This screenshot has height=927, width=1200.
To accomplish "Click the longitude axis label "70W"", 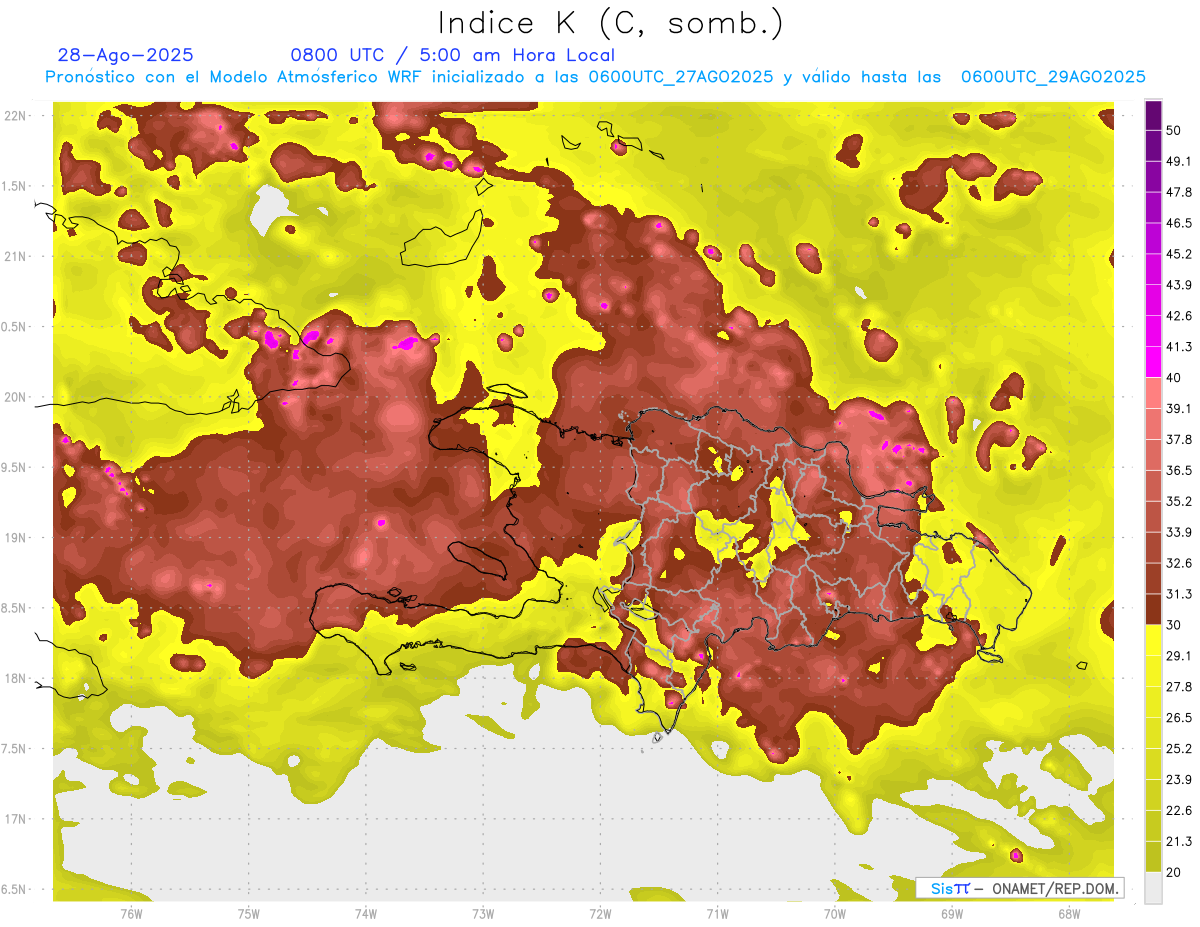I will pos(835,913).
